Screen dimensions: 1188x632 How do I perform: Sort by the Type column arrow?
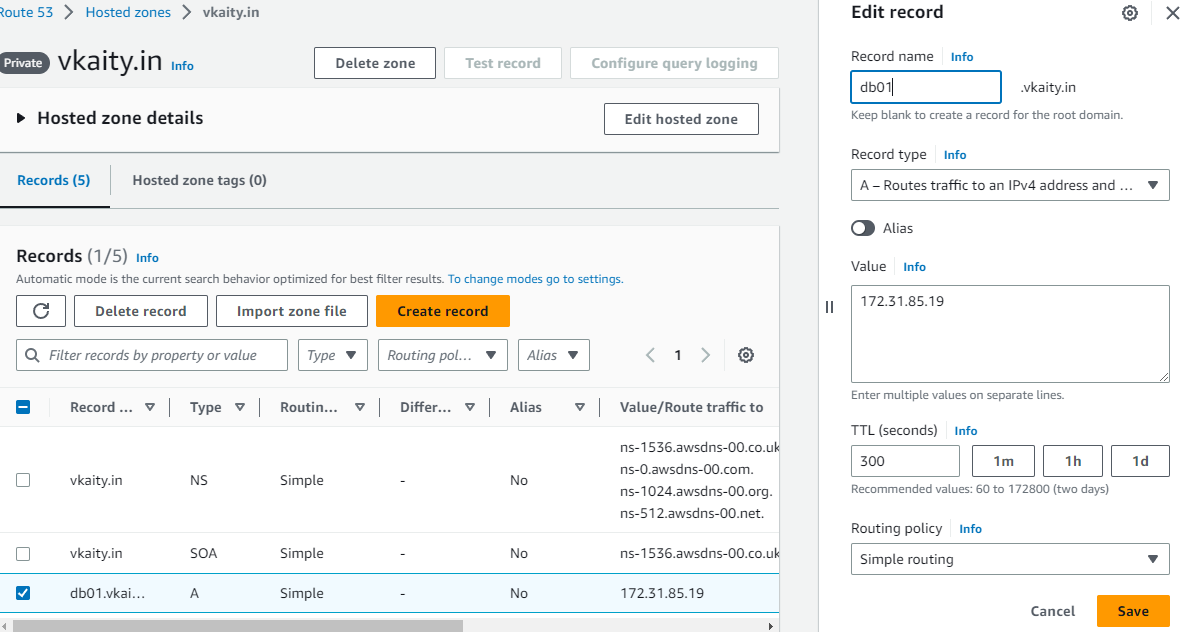pos(239,407)
